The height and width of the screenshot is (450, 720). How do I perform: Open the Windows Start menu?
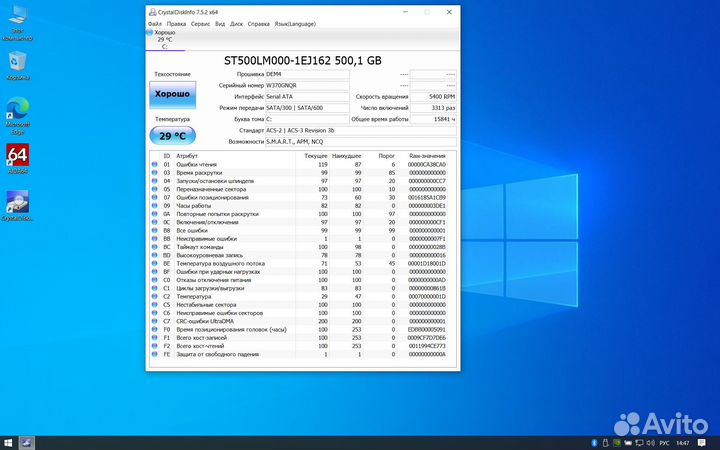coord(8,443)
